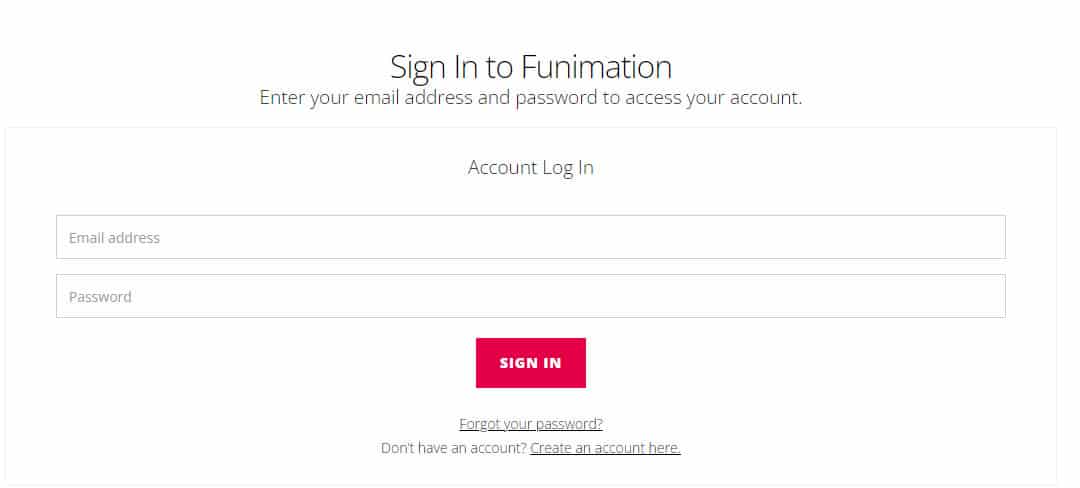1080x488 pixels.
Task: Activate the second text field in the form
Action: (530, 296)
